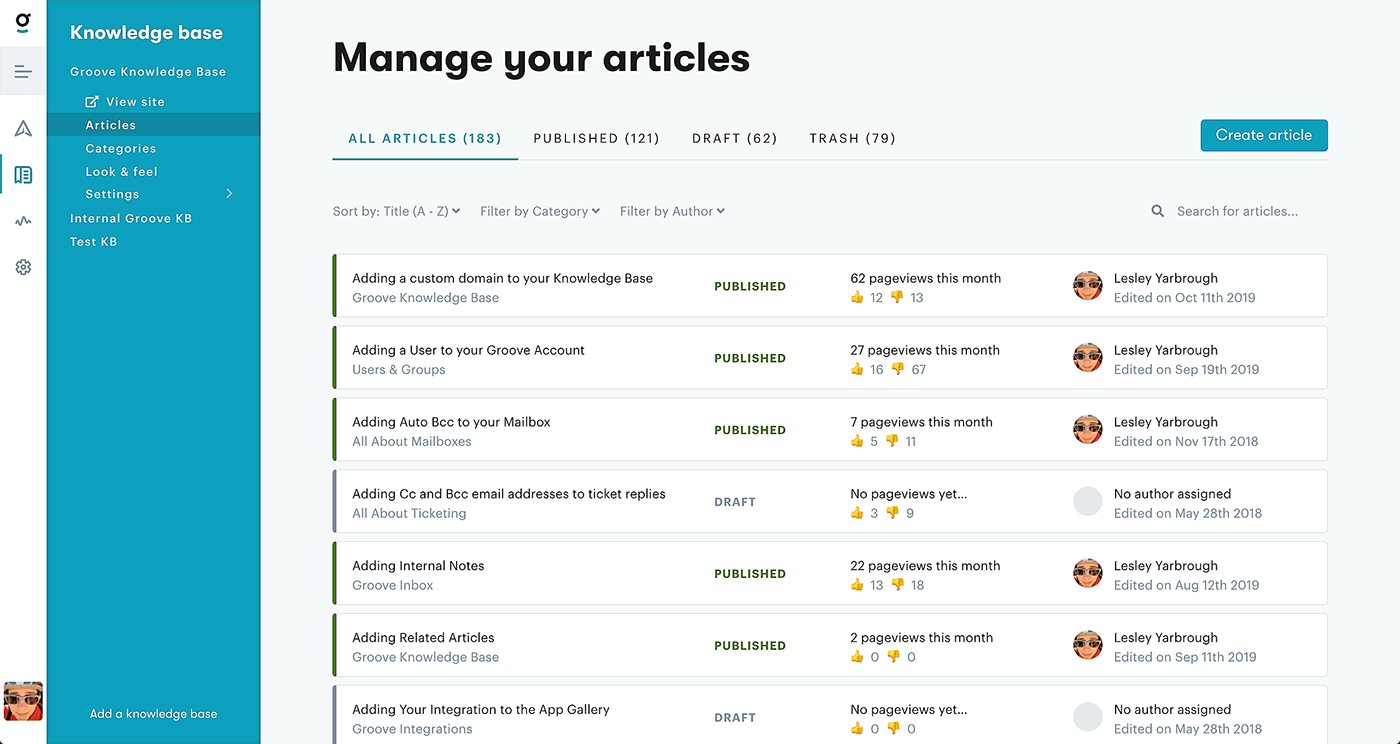Viewport: 1400px width, 744px height.
Task: Click the paper plane icon in the sidebar
Action: (x=22, y=128)
